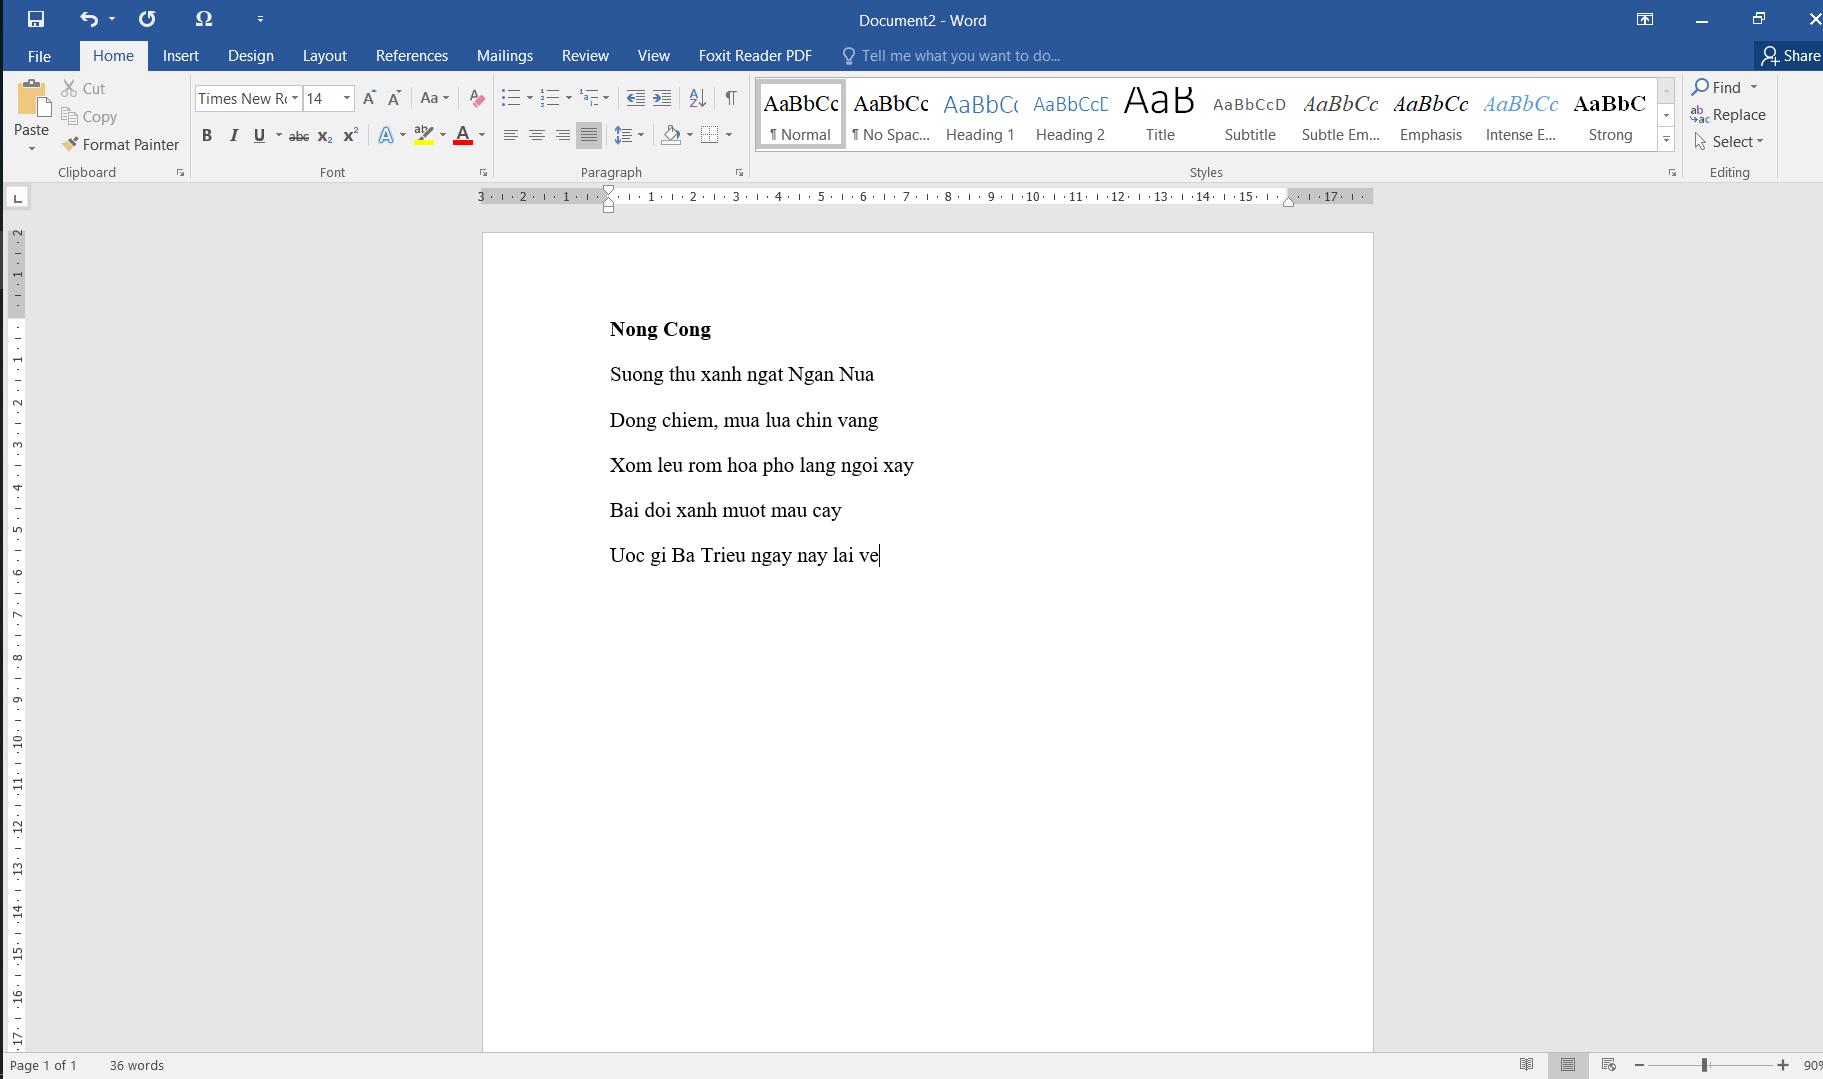Click the Tell me search box

[x=951, y=56]
